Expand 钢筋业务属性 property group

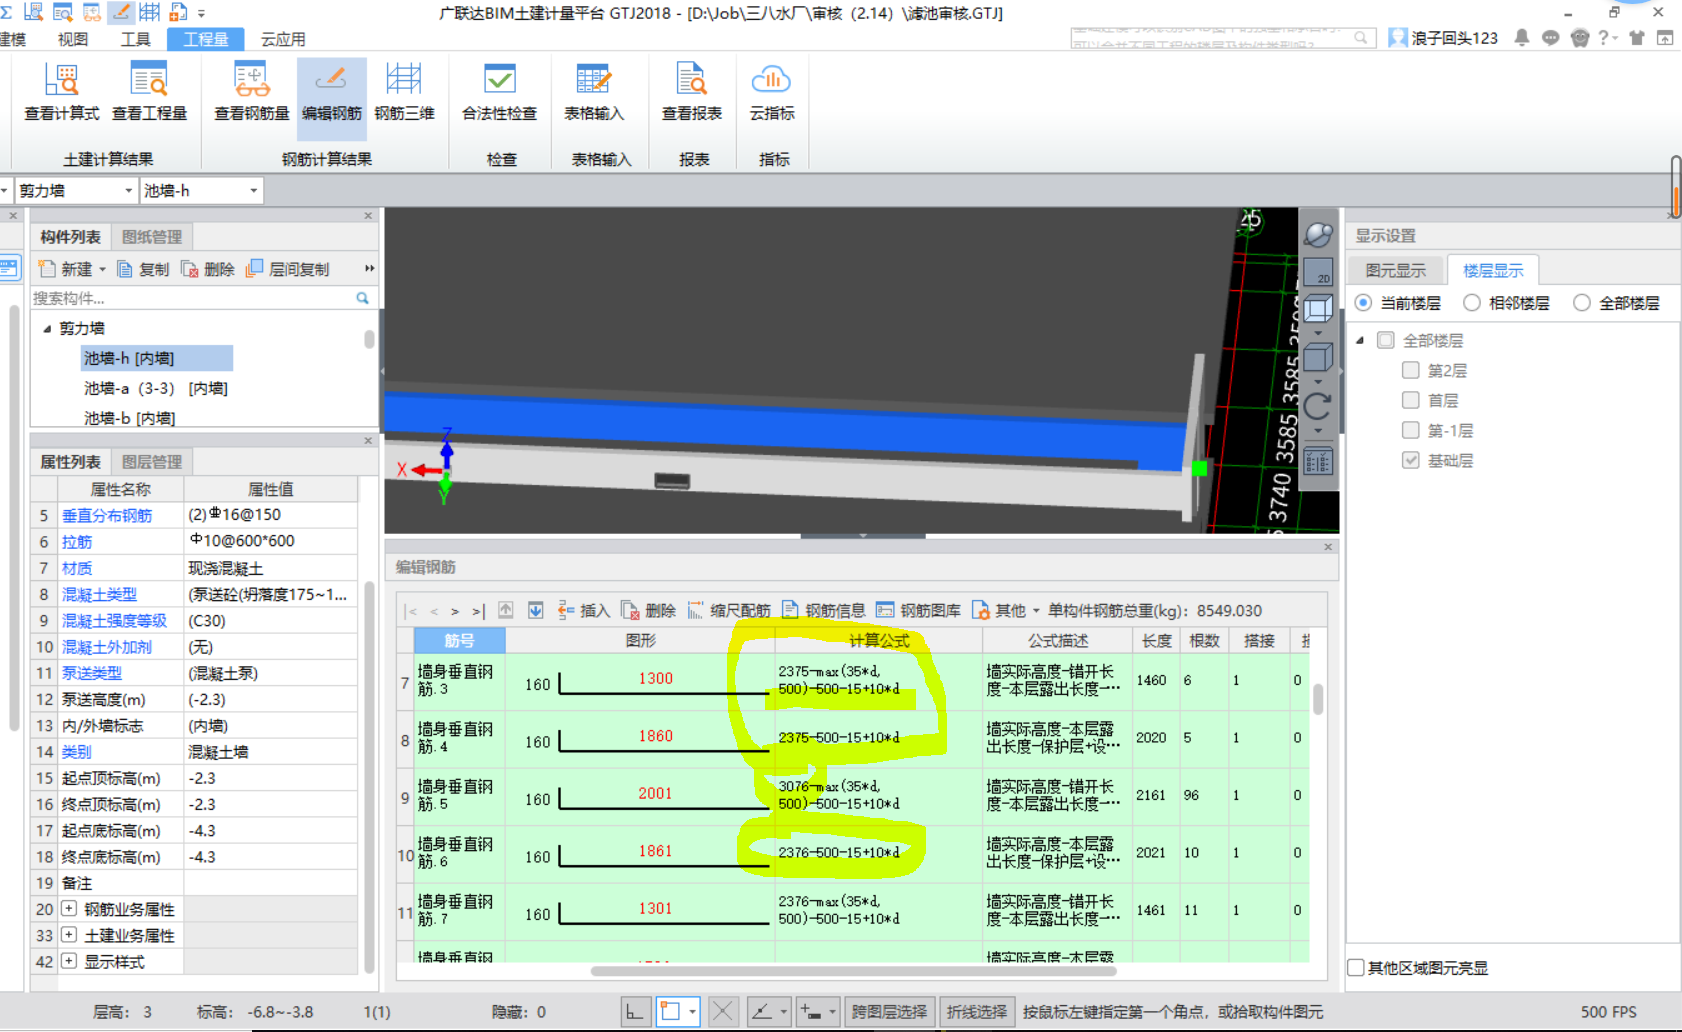(69, 909)
